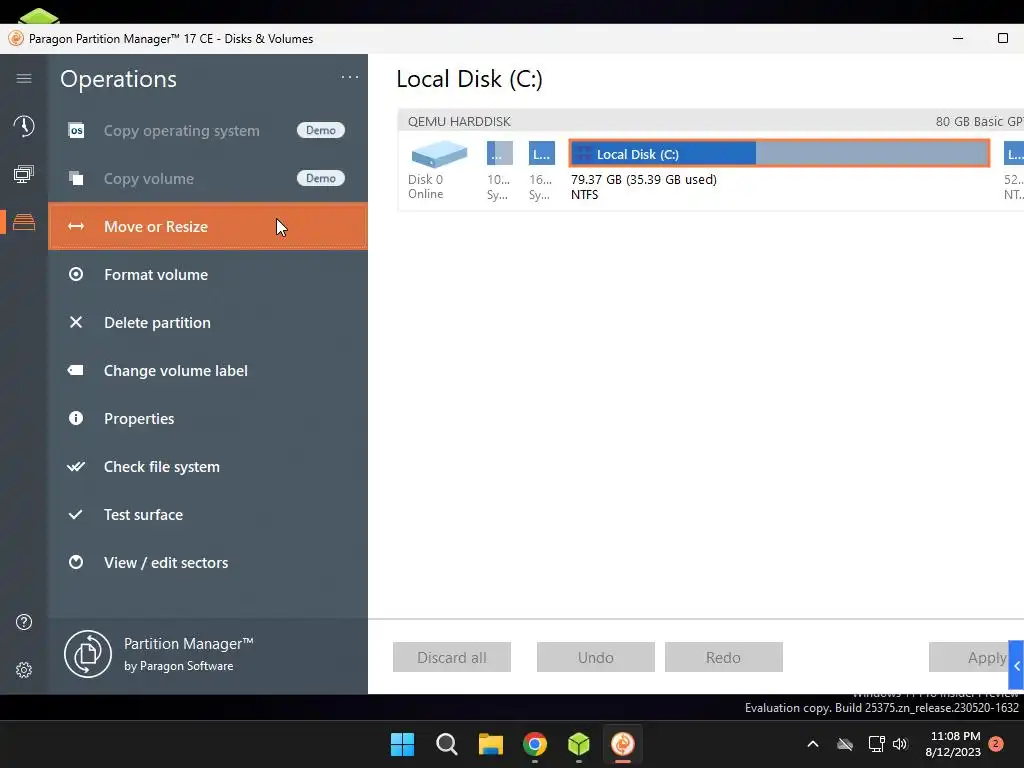Select the 10... Sy... system partition block
Viewport: 1024px width, 768px height.
(x=500, y=153)
